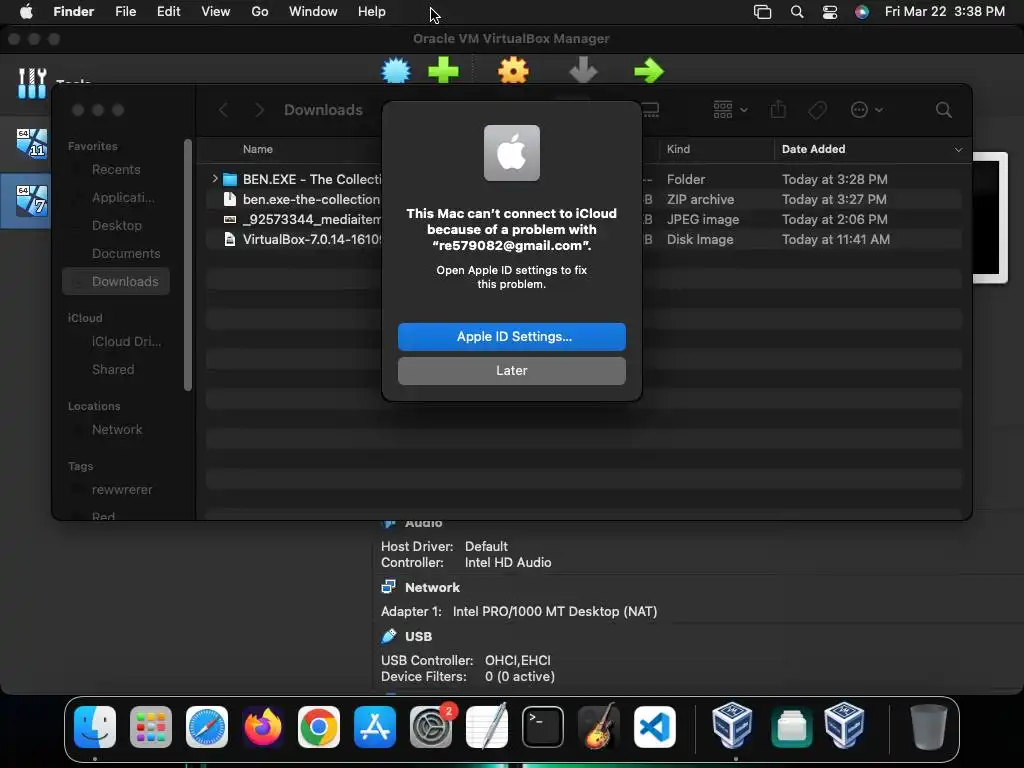Open VirtualBox Settings orange gear icon
The width and height of the screenshot is (1024, 768).
513,71
